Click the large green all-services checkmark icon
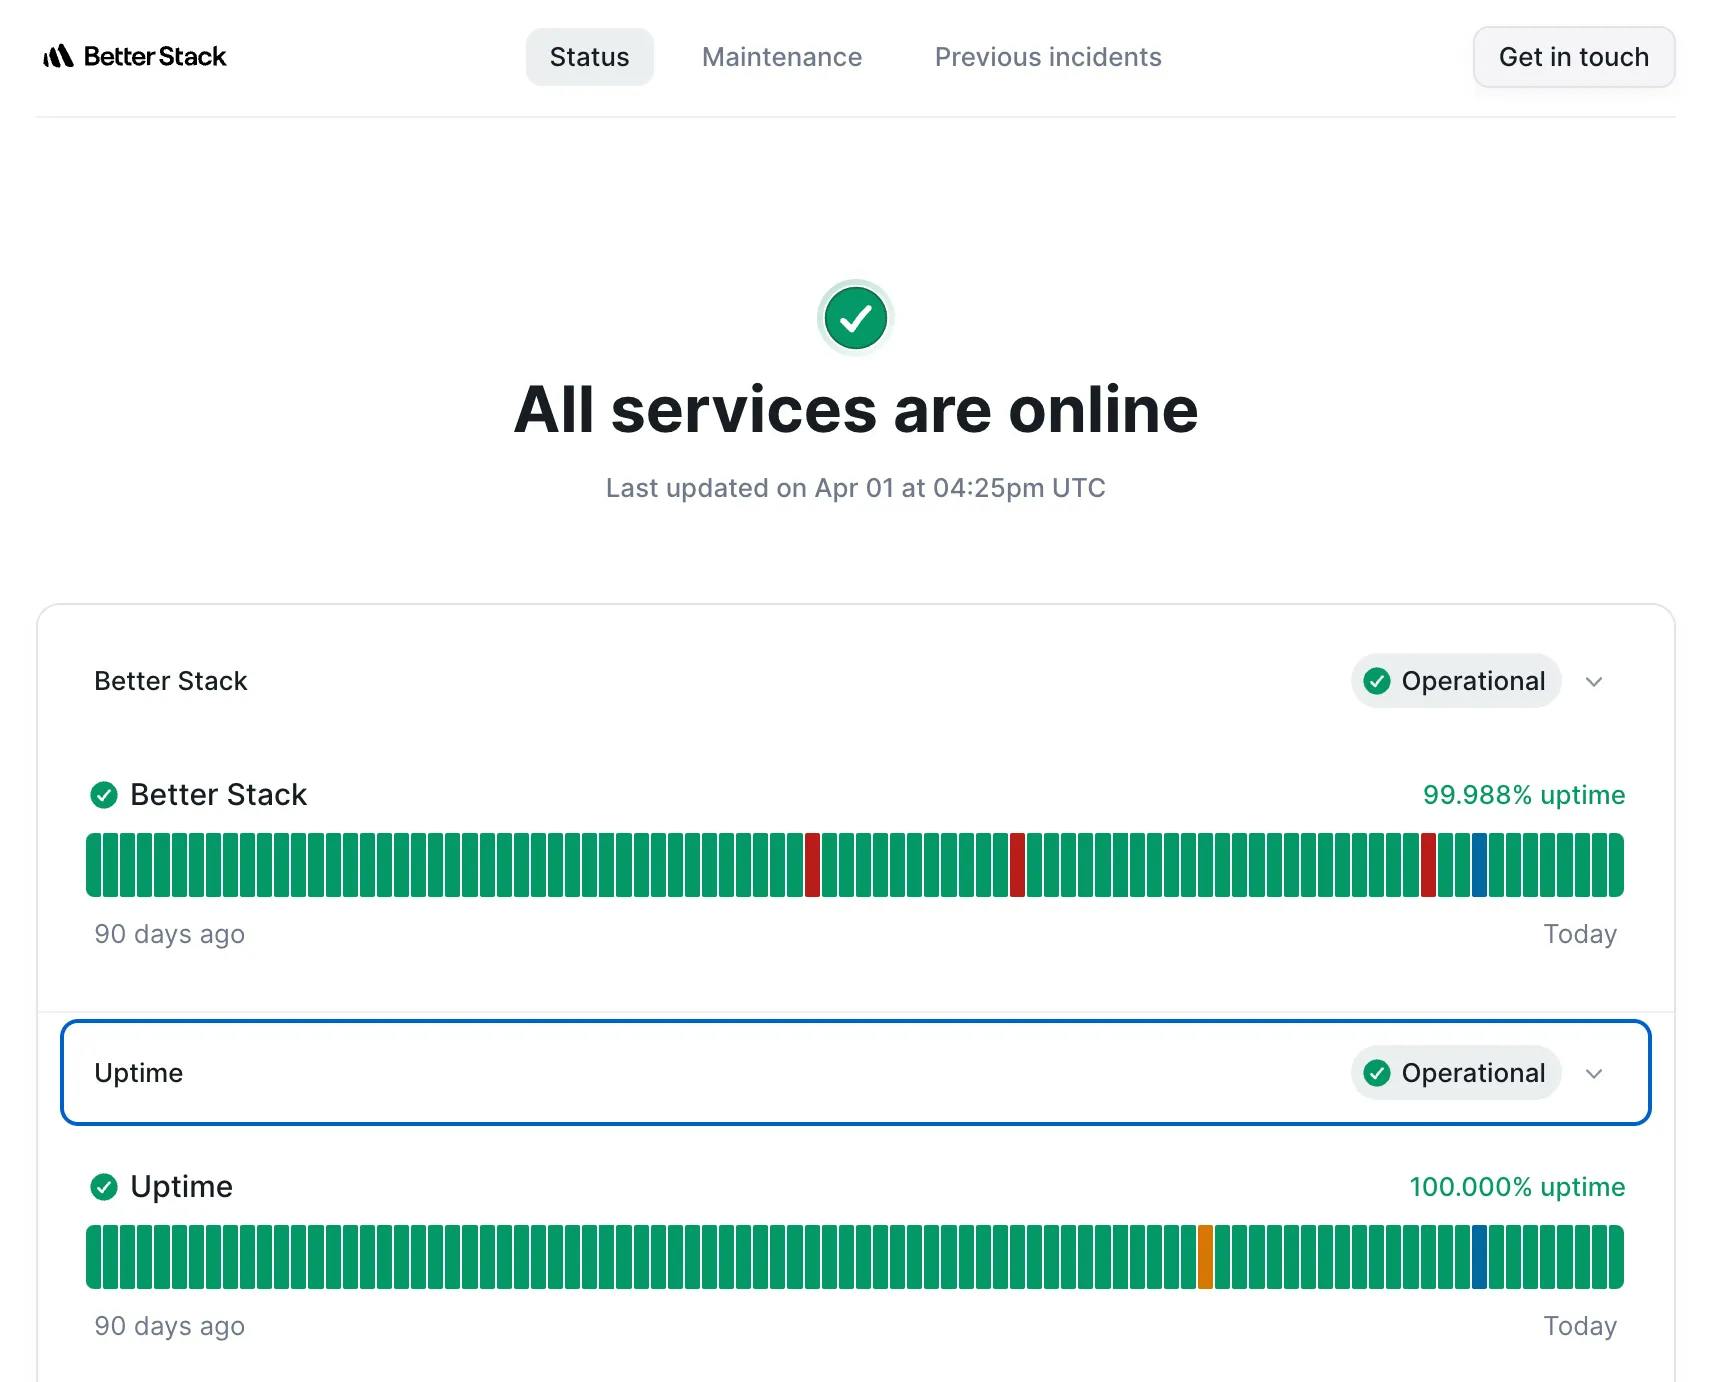Image resolution: width=1714 pixels, height=1382 pixels. [855, 318]
